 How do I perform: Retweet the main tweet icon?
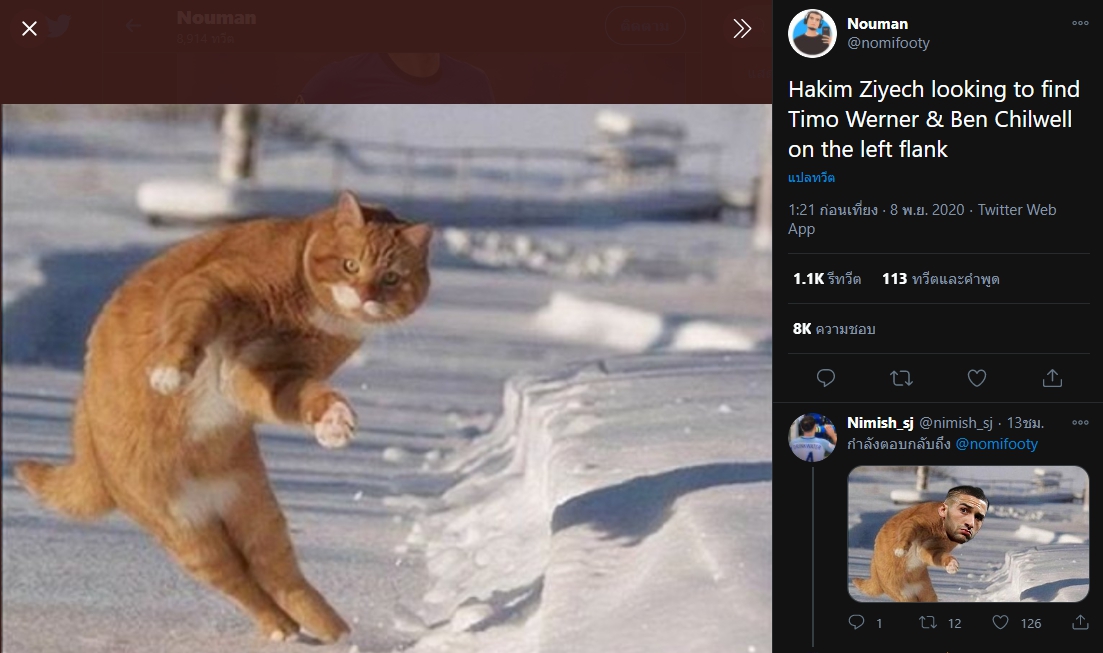click(901, 379)
